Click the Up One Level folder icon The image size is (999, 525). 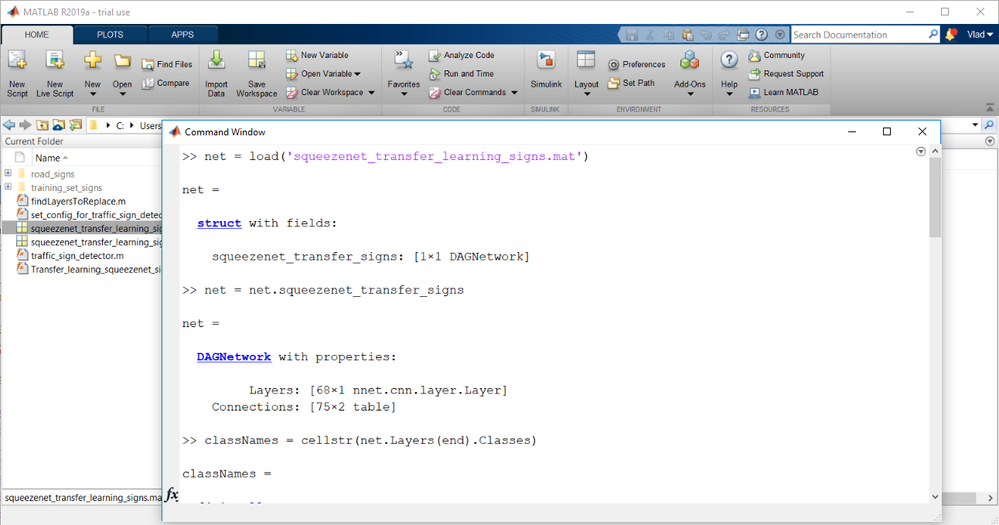[x=42, y=125]
